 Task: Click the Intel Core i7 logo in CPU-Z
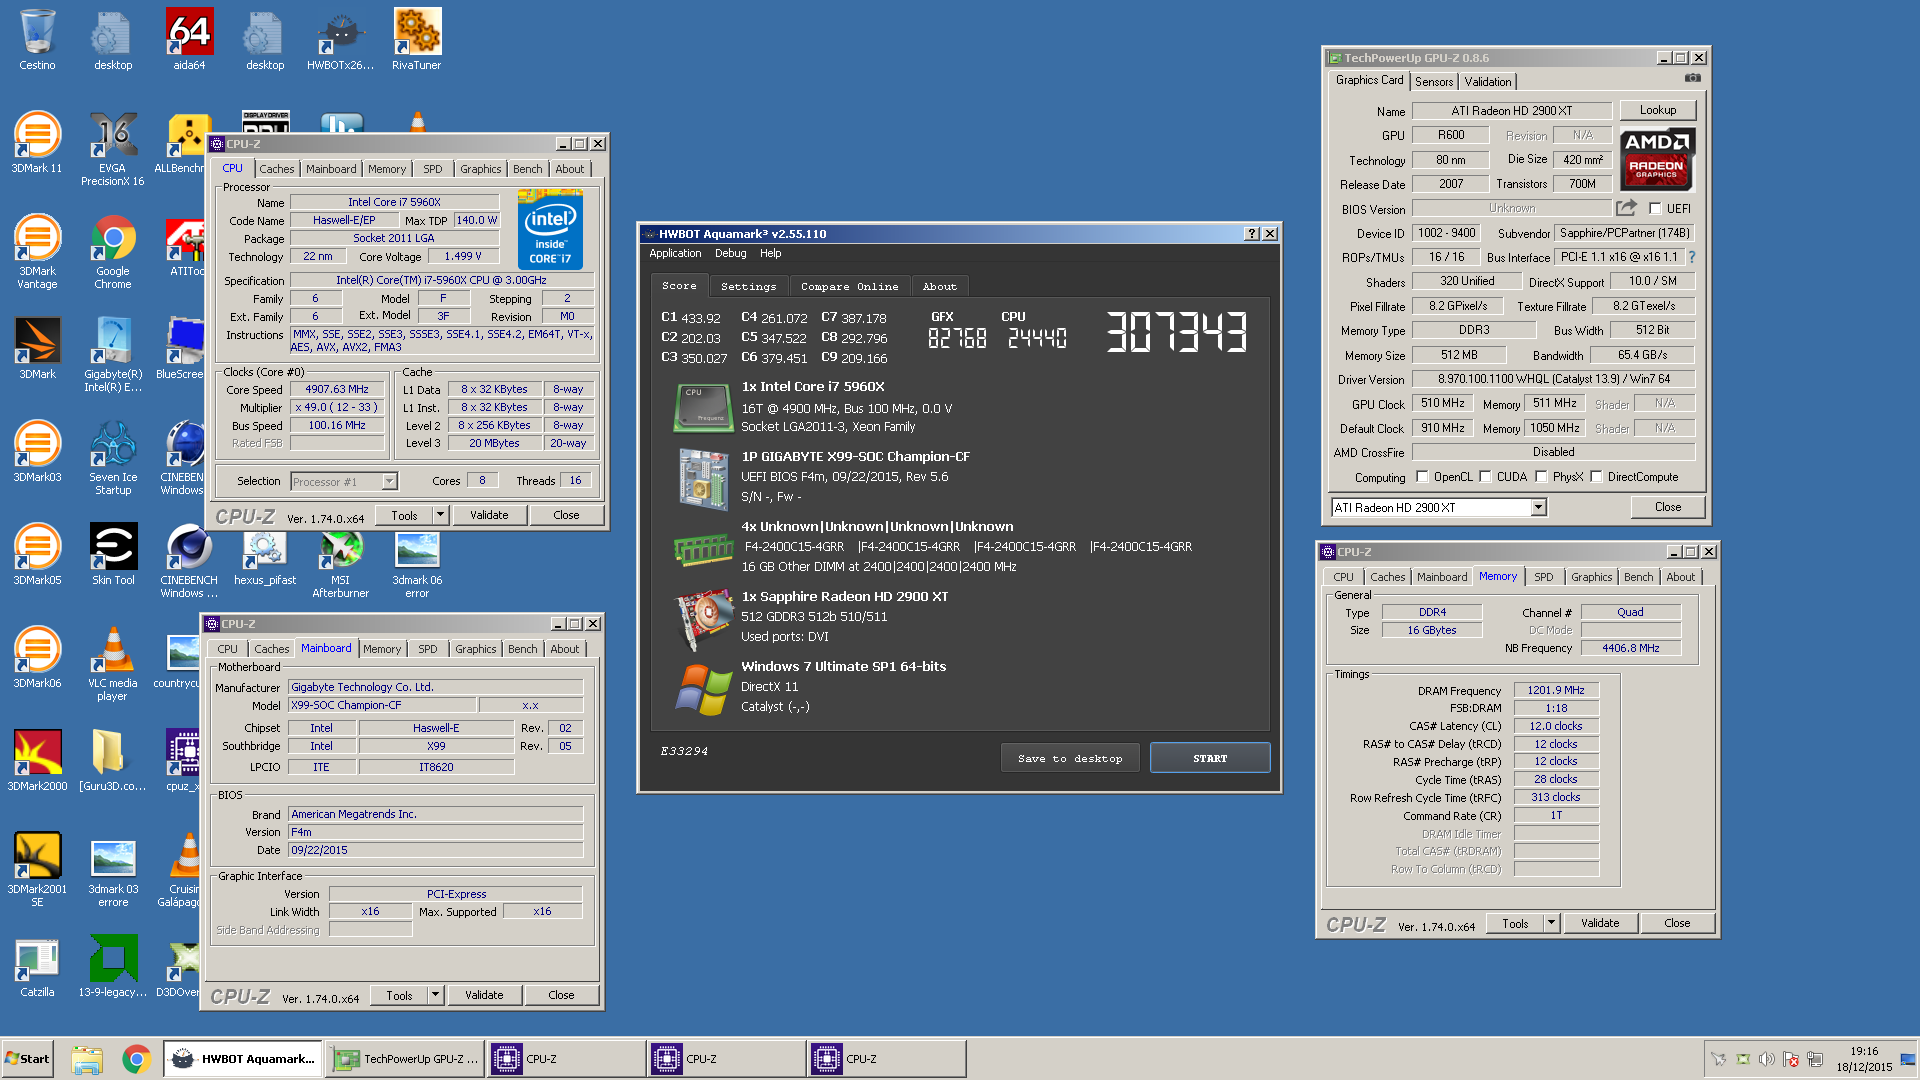(x=551, y=230)
